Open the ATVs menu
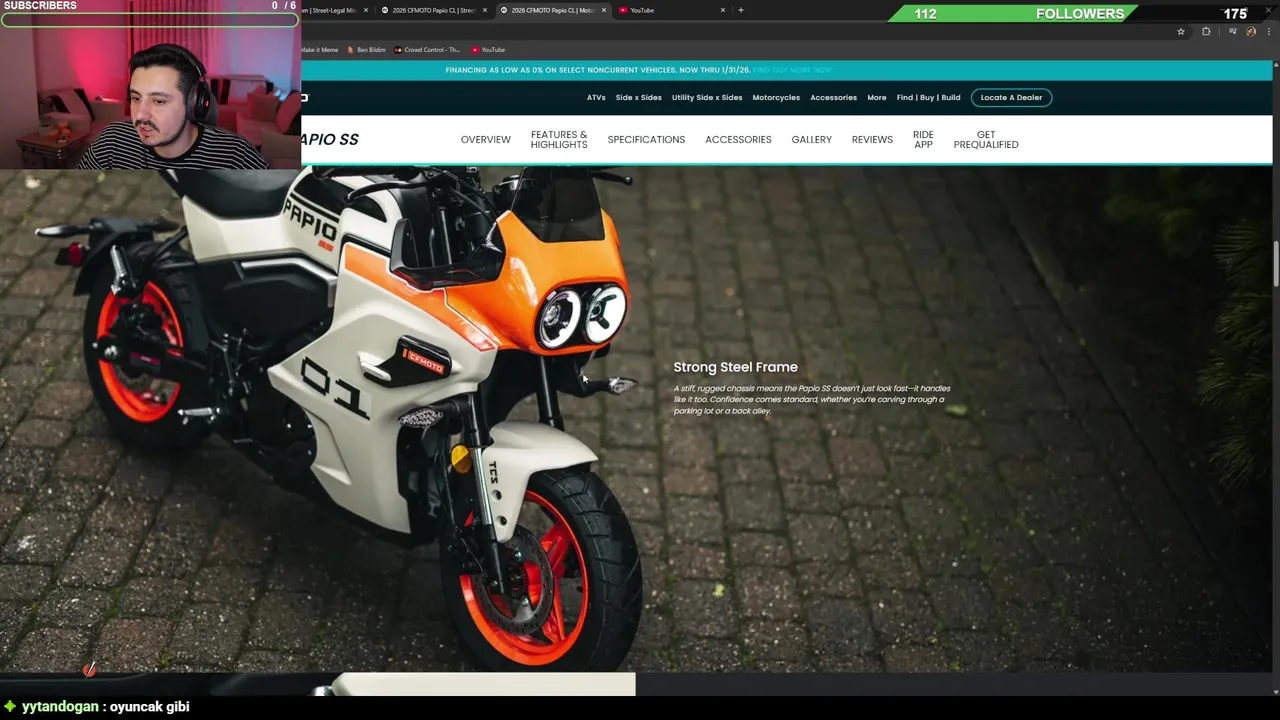The width and height of the screenshot is (1280, 720). pyautogui.click(x=596, y=97)
